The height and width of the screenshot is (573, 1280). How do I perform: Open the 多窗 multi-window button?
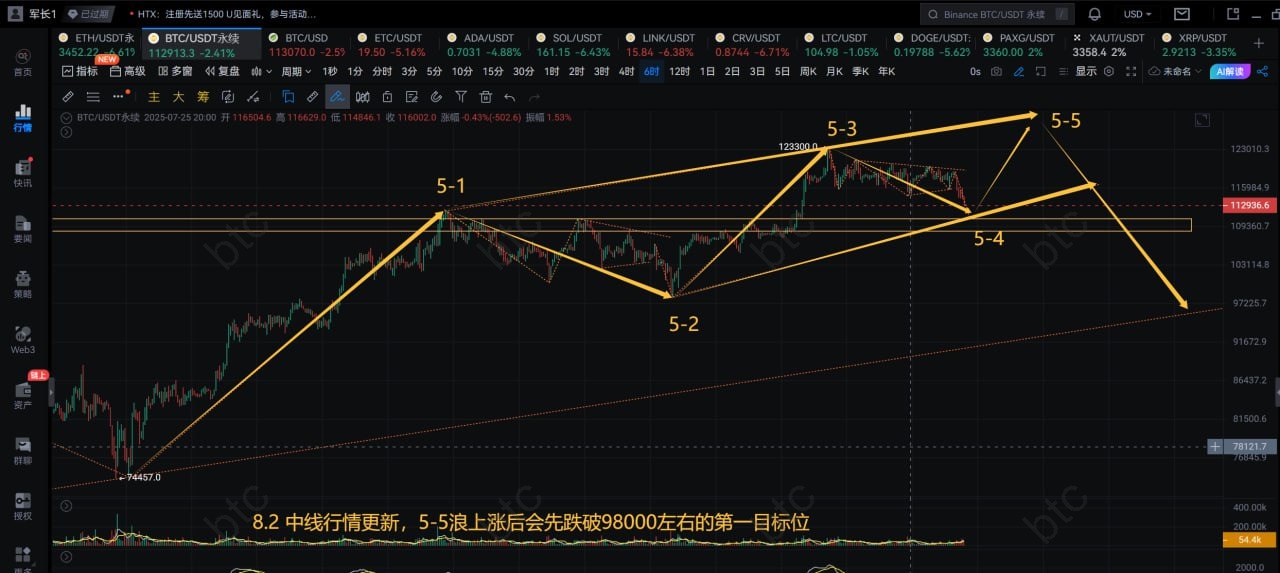click(x=174, y=72)
